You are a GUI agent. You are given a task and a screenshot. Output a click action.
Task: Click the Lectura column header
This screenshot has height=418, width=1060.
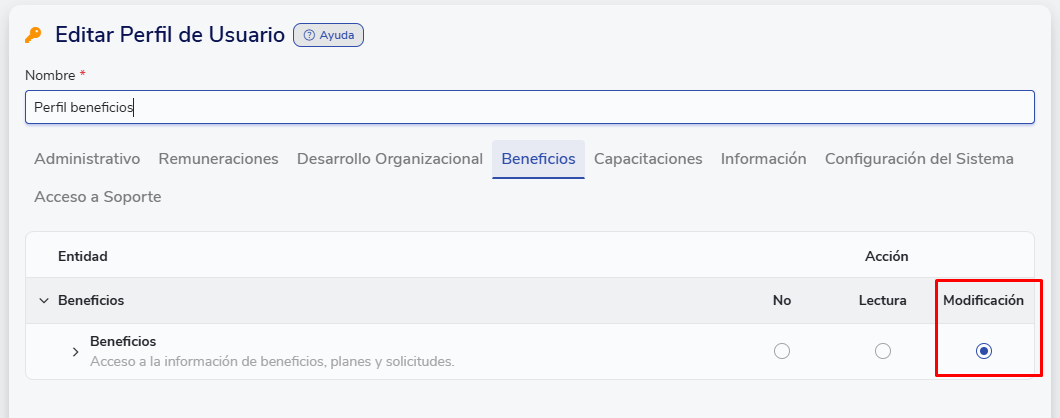tap(882, 300)
